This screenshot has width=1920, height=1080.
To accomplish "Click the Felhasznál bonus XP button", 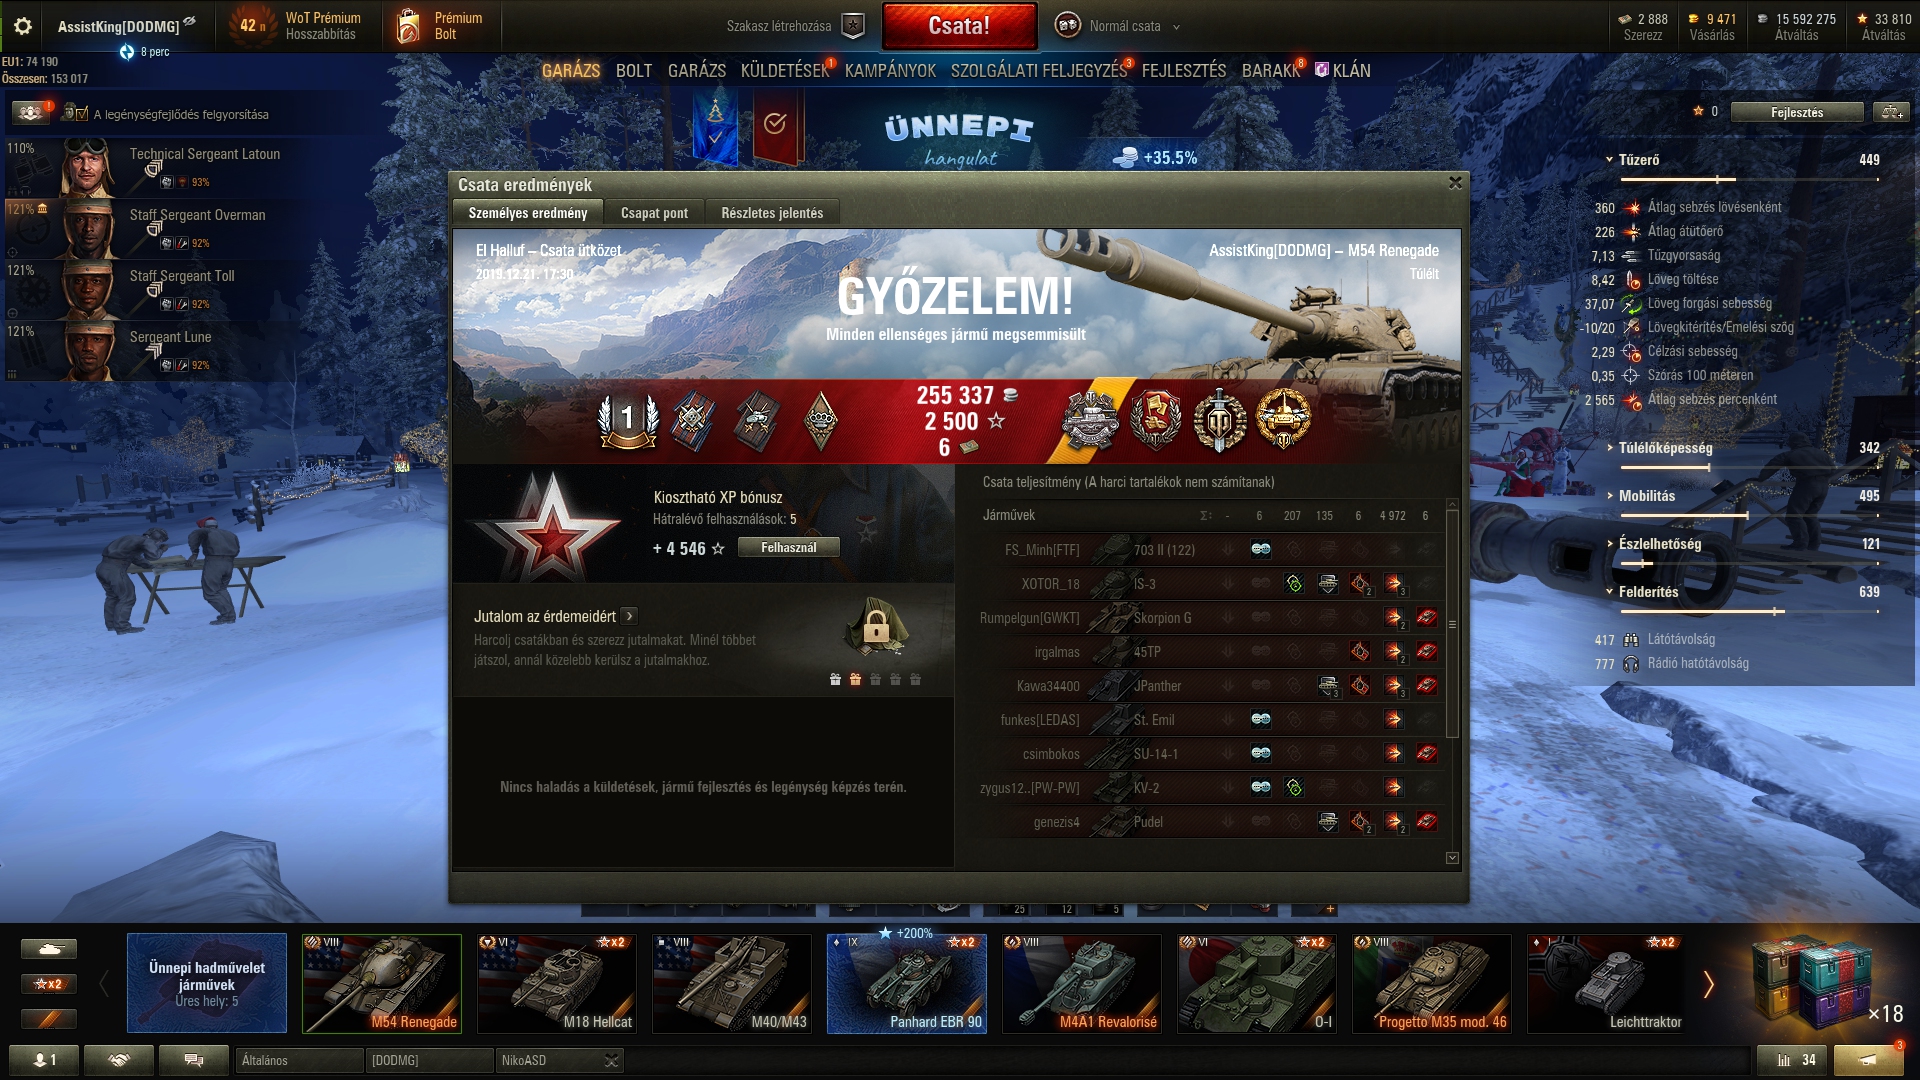I will tap(788, 547).
